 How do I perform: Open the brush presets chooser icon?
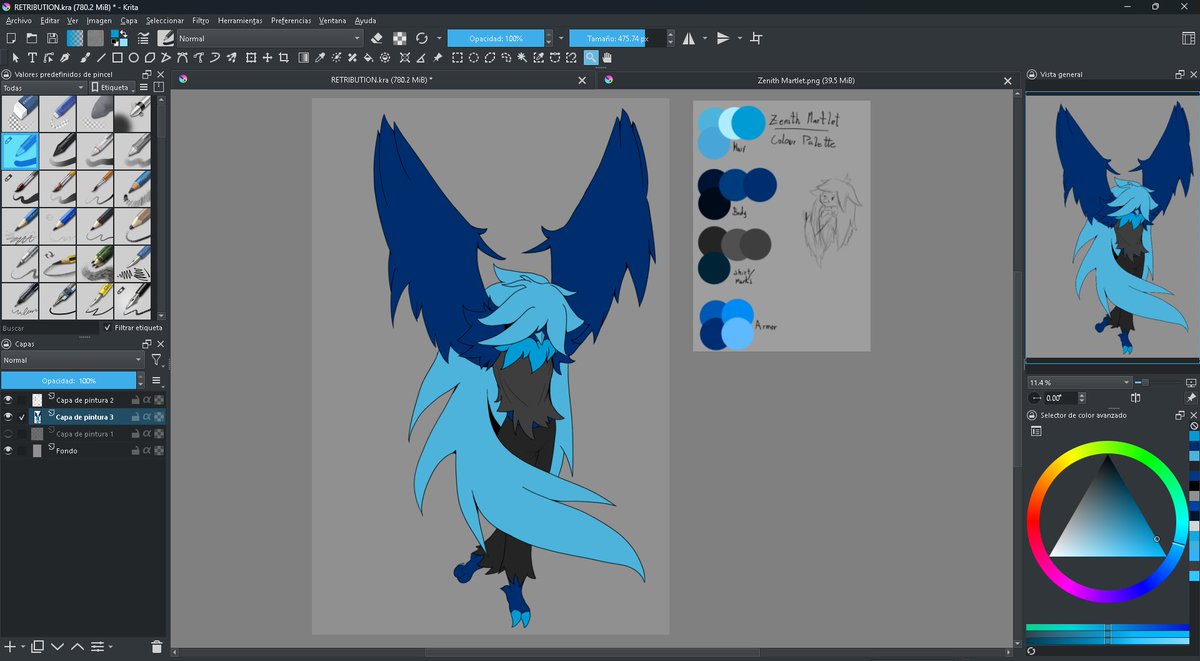point(166,38)
